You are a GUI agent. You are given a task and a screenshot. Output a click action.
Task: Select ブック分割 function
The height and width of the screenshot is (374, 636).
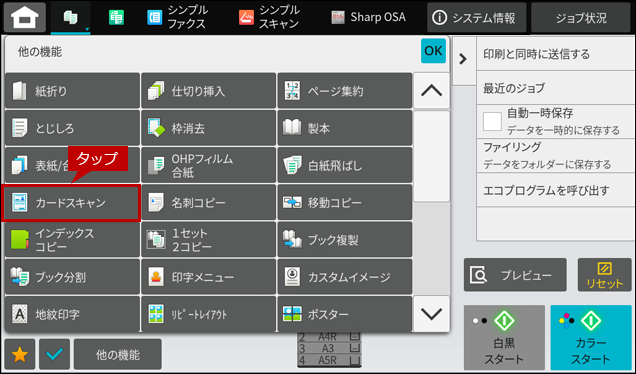click(x=73, y=277)
